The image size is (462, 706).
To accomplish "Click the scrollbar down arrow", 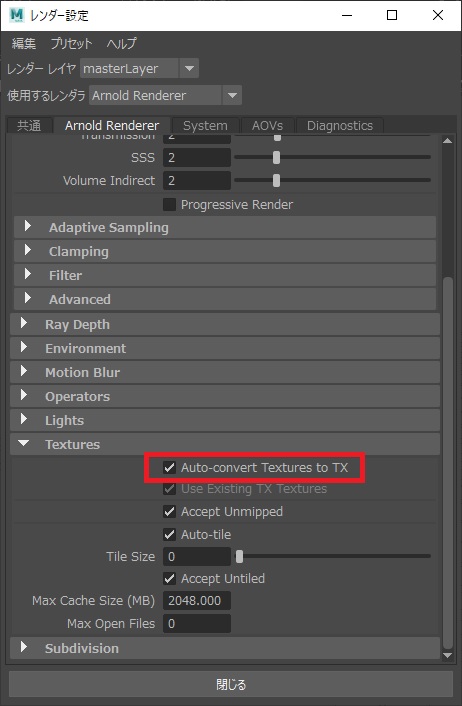I will pyautogui.click(x=447, y=655).
